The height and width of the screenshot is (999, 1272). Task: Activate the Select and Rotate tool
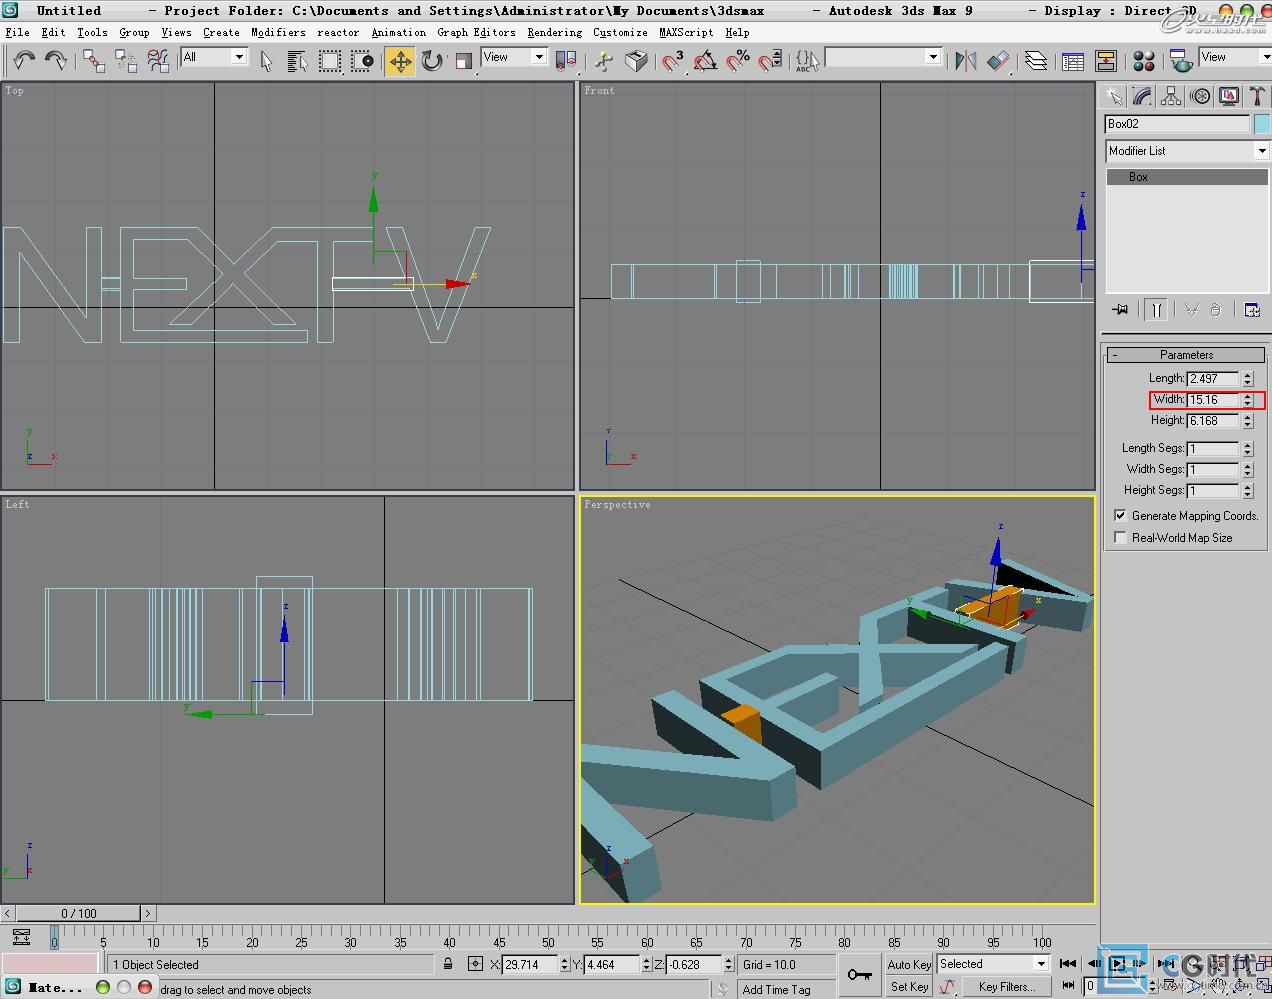(x=432, y=61)
